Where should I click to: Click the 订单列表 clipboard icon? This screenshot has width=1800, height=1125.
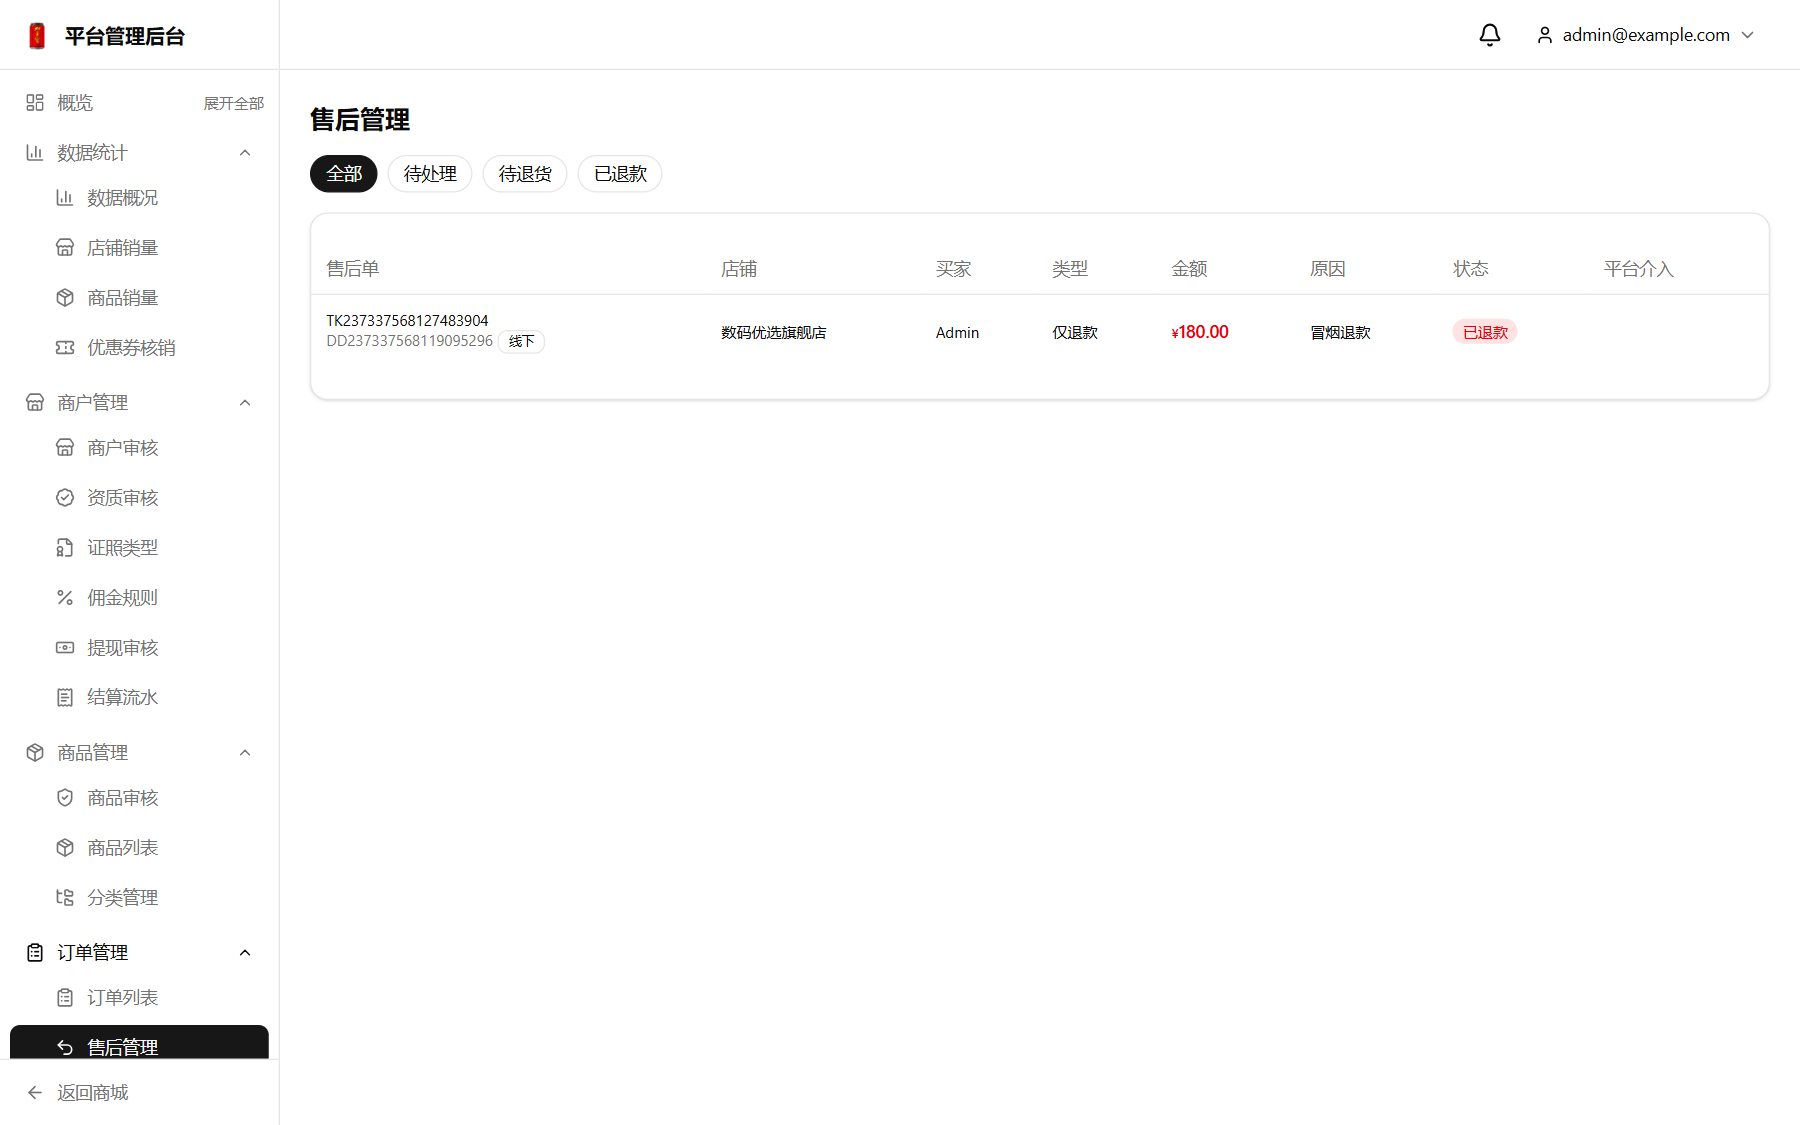click(x=65, y=998)
